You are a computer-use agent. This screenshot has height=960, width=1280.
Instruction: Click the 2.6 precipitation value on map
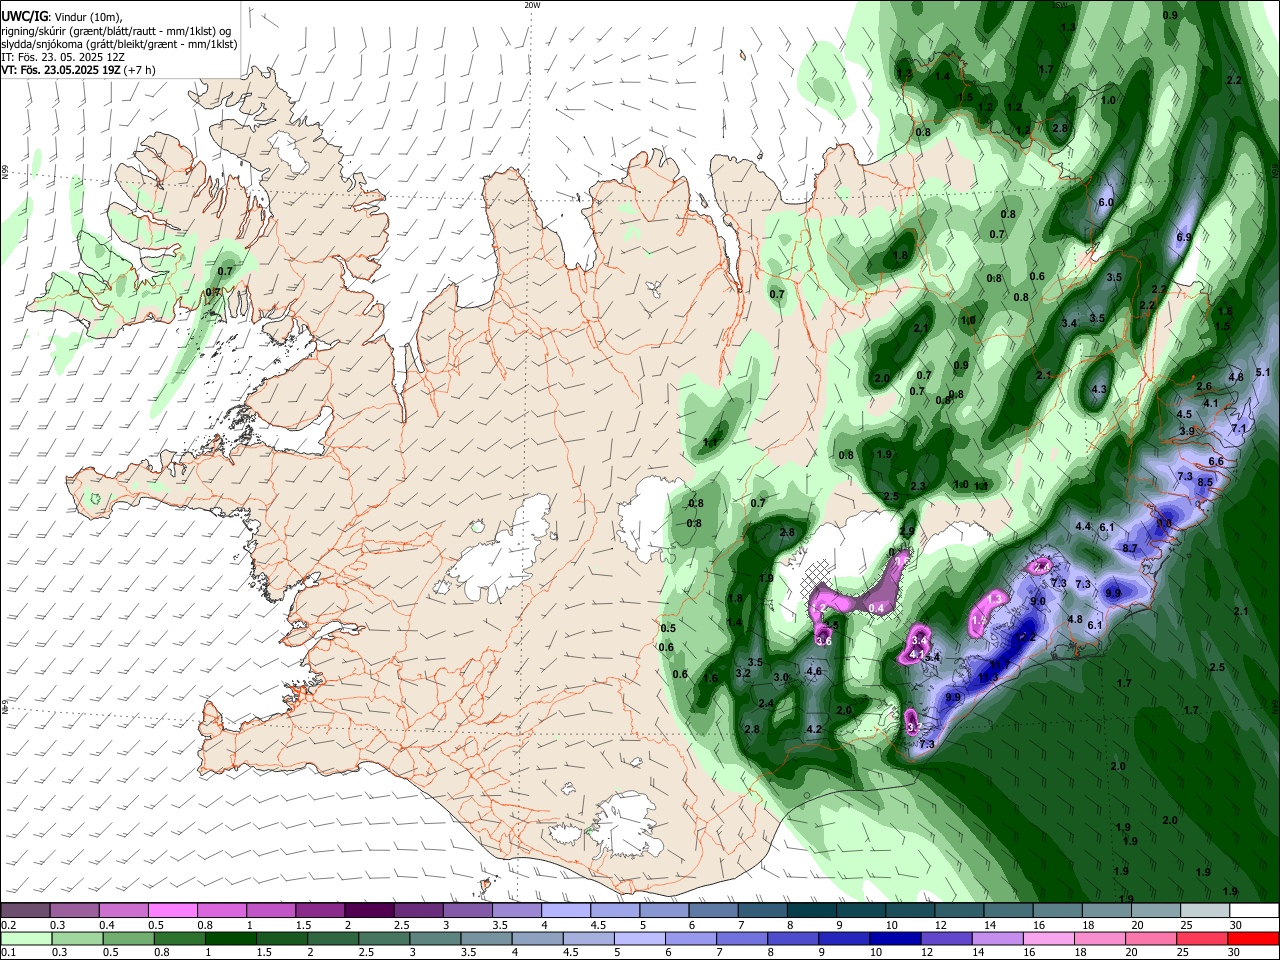point(1204,386)
